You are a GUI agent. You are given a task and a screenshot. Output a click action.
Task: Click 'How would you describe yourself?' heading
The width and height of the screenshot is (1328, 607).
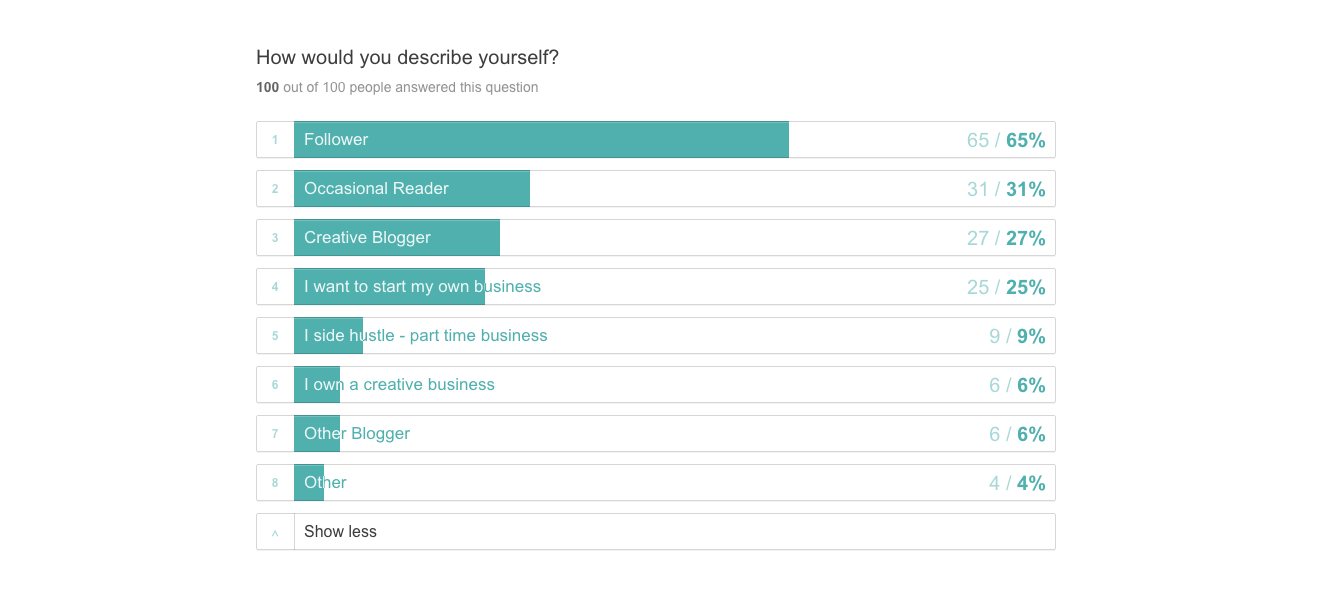(407, 58)
